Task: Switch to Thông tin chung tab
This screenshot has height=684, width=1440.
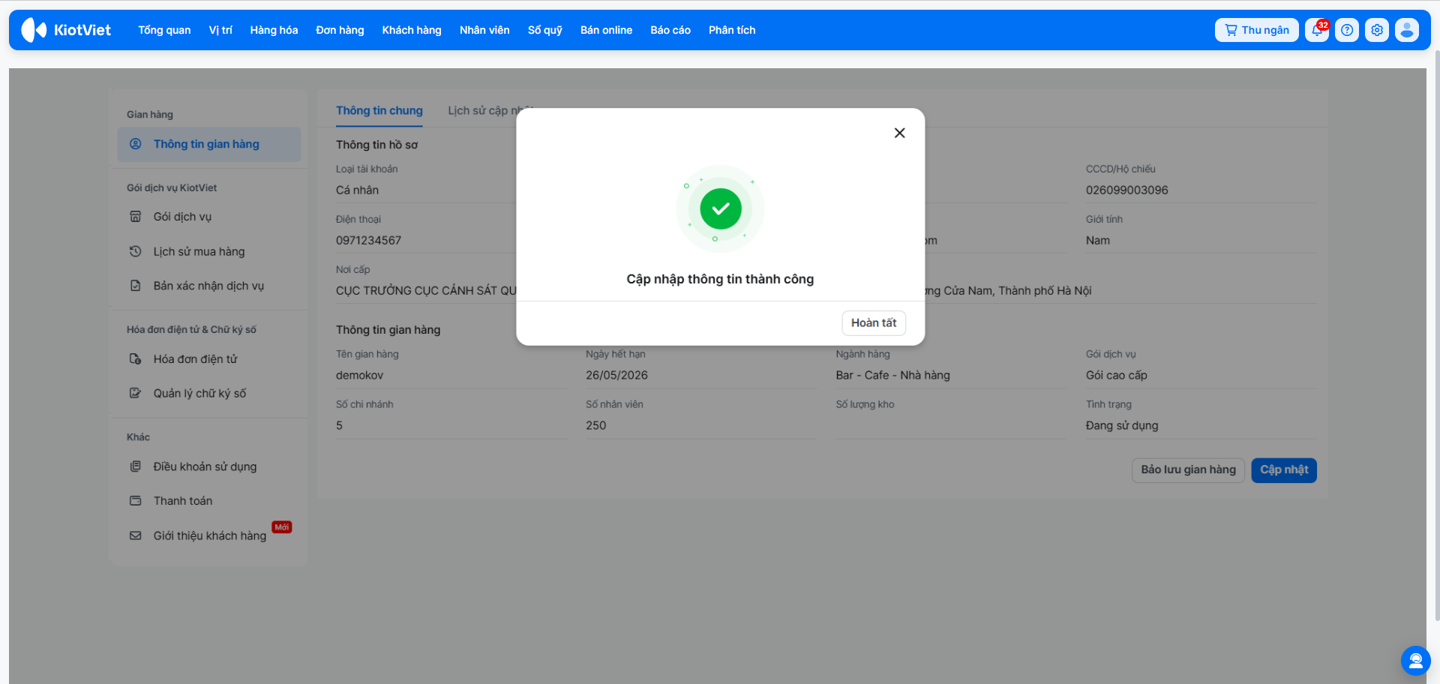Action: [379, 111]
